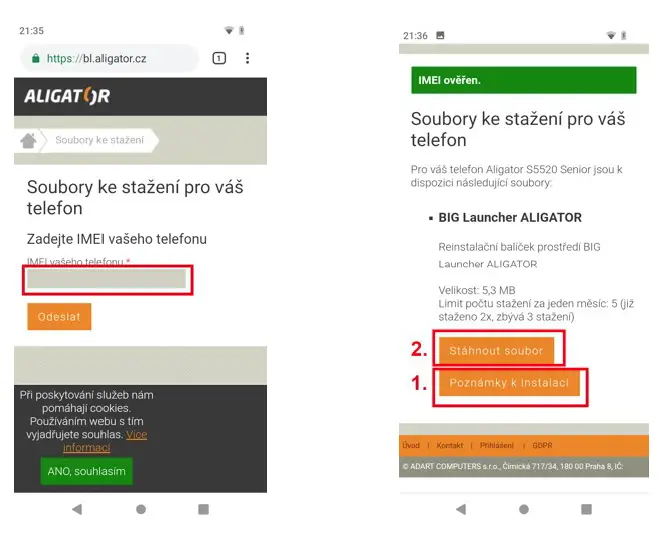Screen dimensions: 663x533
Task: Click the IMEI input field
Action: (x=107, y=279)
